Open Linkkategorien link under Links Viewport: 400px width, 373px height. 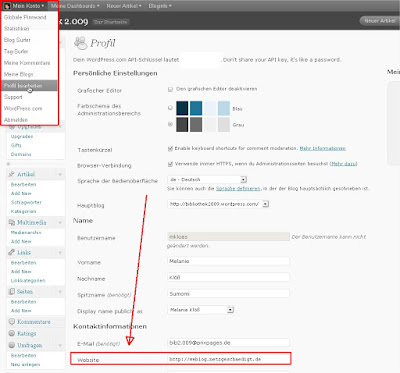(x=28, y=281)
